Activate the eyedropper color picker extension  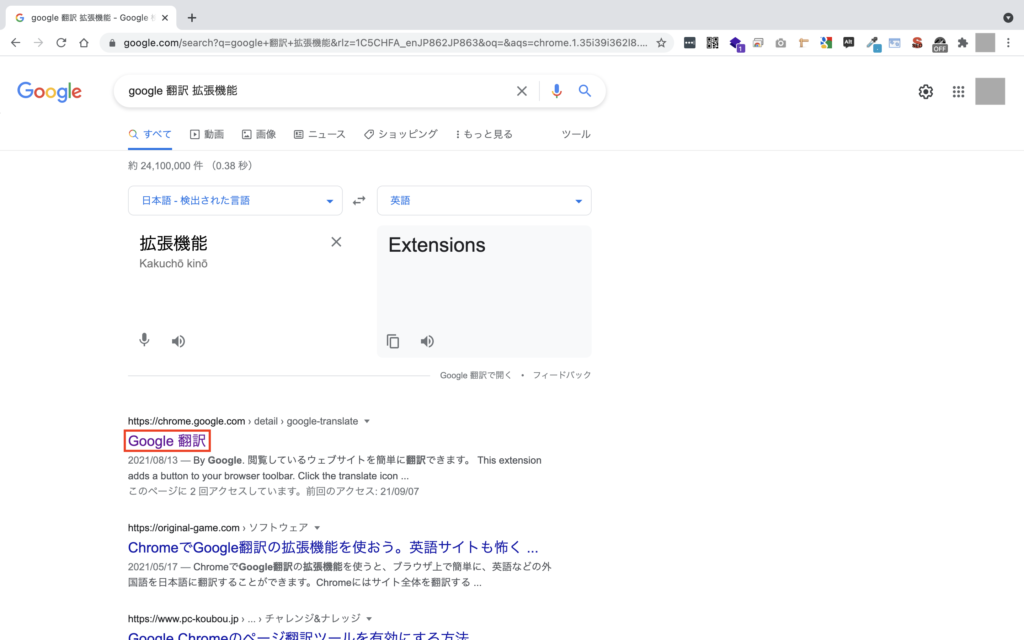pos(872,44)
